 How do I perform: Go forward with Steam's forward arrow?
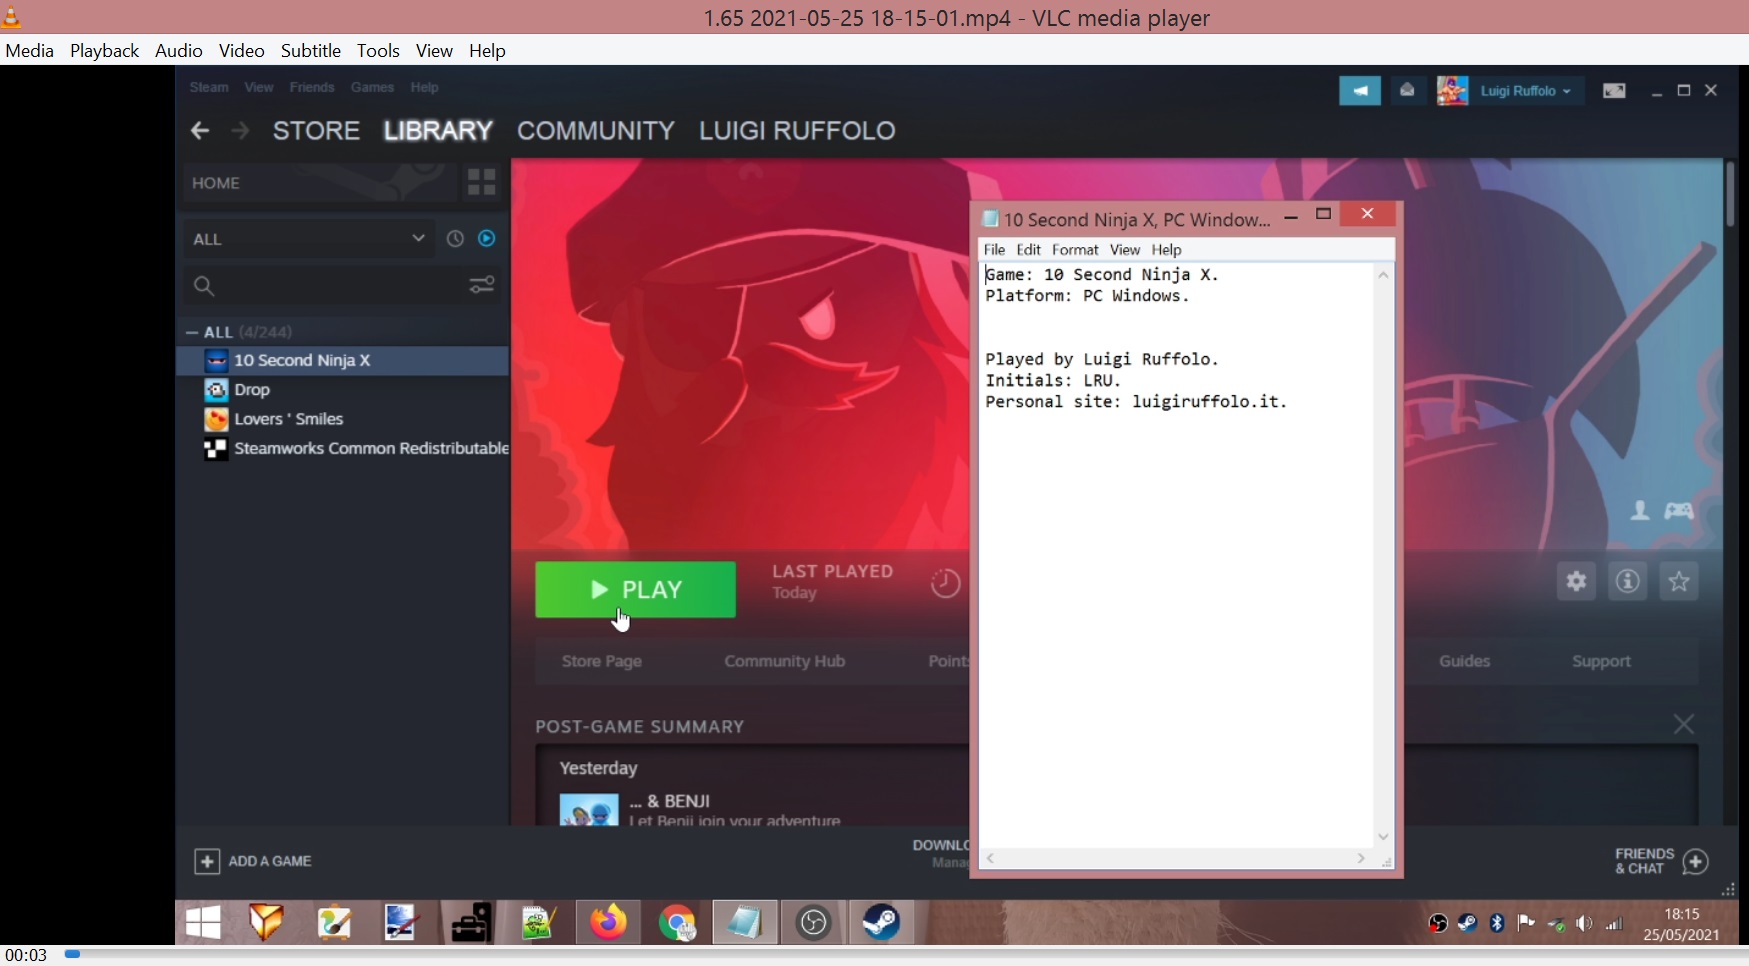point(240,131)
